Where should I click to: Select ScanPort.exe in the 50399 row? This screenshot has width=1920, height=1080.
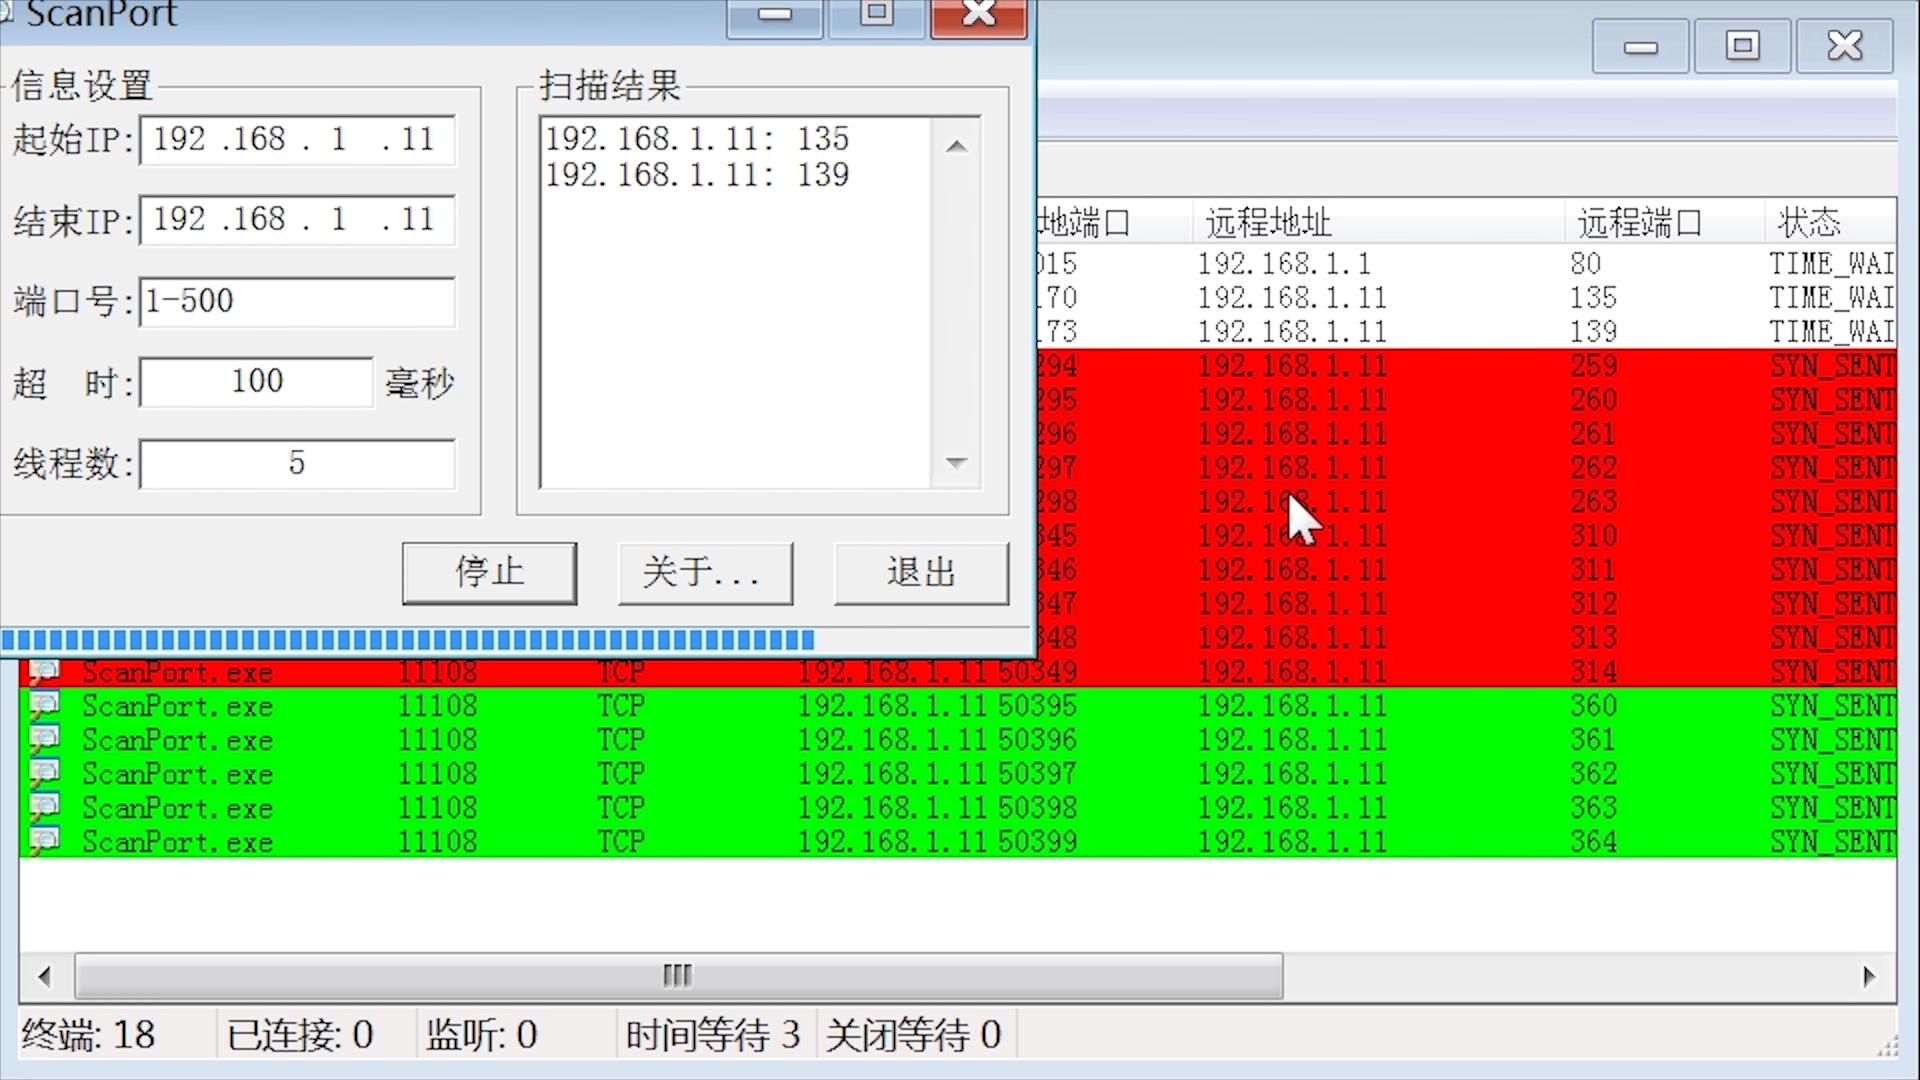tap(178, 843)
